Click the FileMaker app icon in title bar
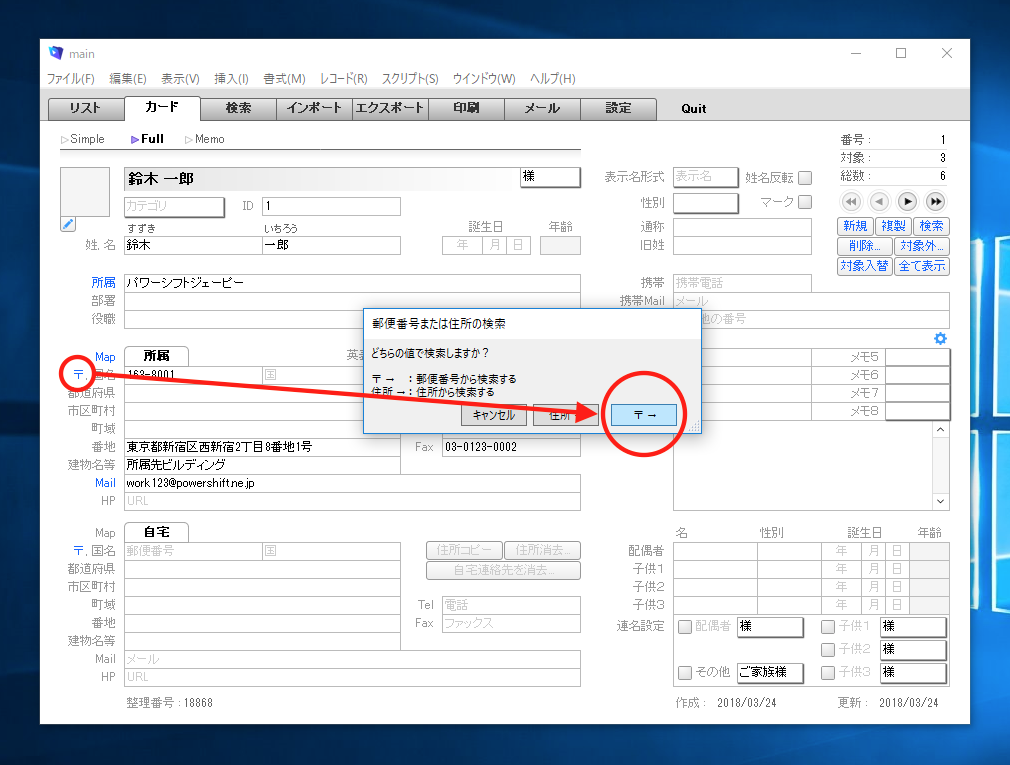Image resolution: width=1010 pixels, height=765 pixels. tap(56, 53)
